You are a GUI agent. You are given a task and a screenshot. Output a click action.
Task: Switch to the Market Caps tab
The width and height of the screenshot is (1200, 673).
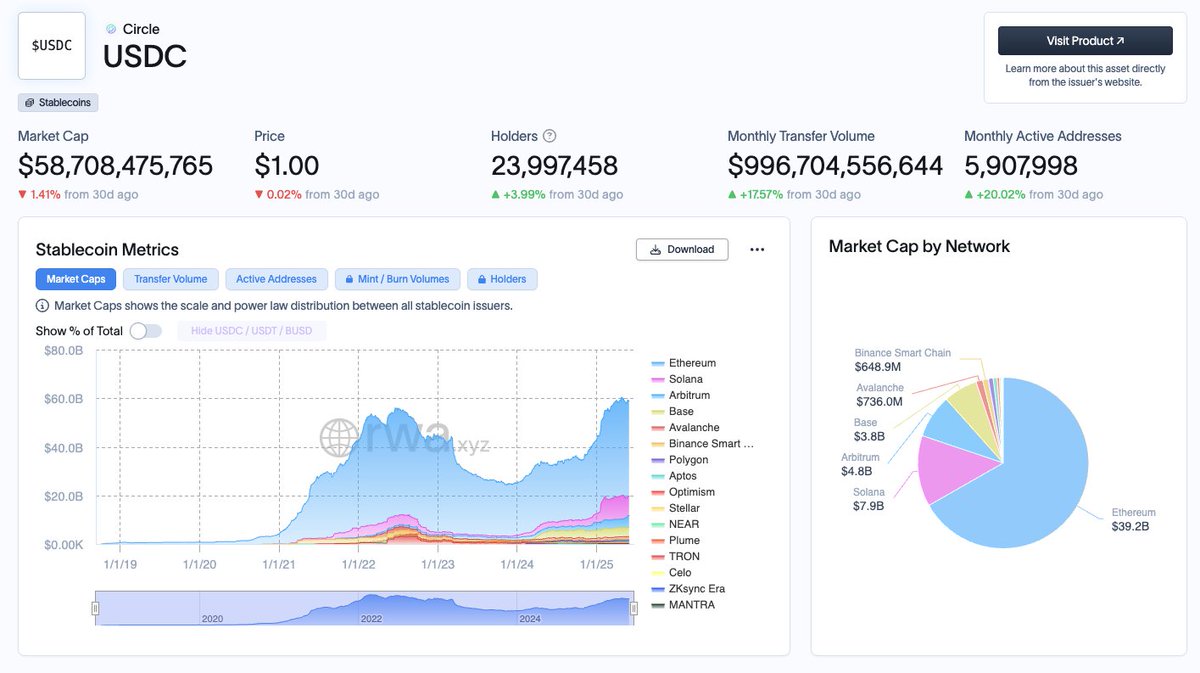(x=76, y=279)
